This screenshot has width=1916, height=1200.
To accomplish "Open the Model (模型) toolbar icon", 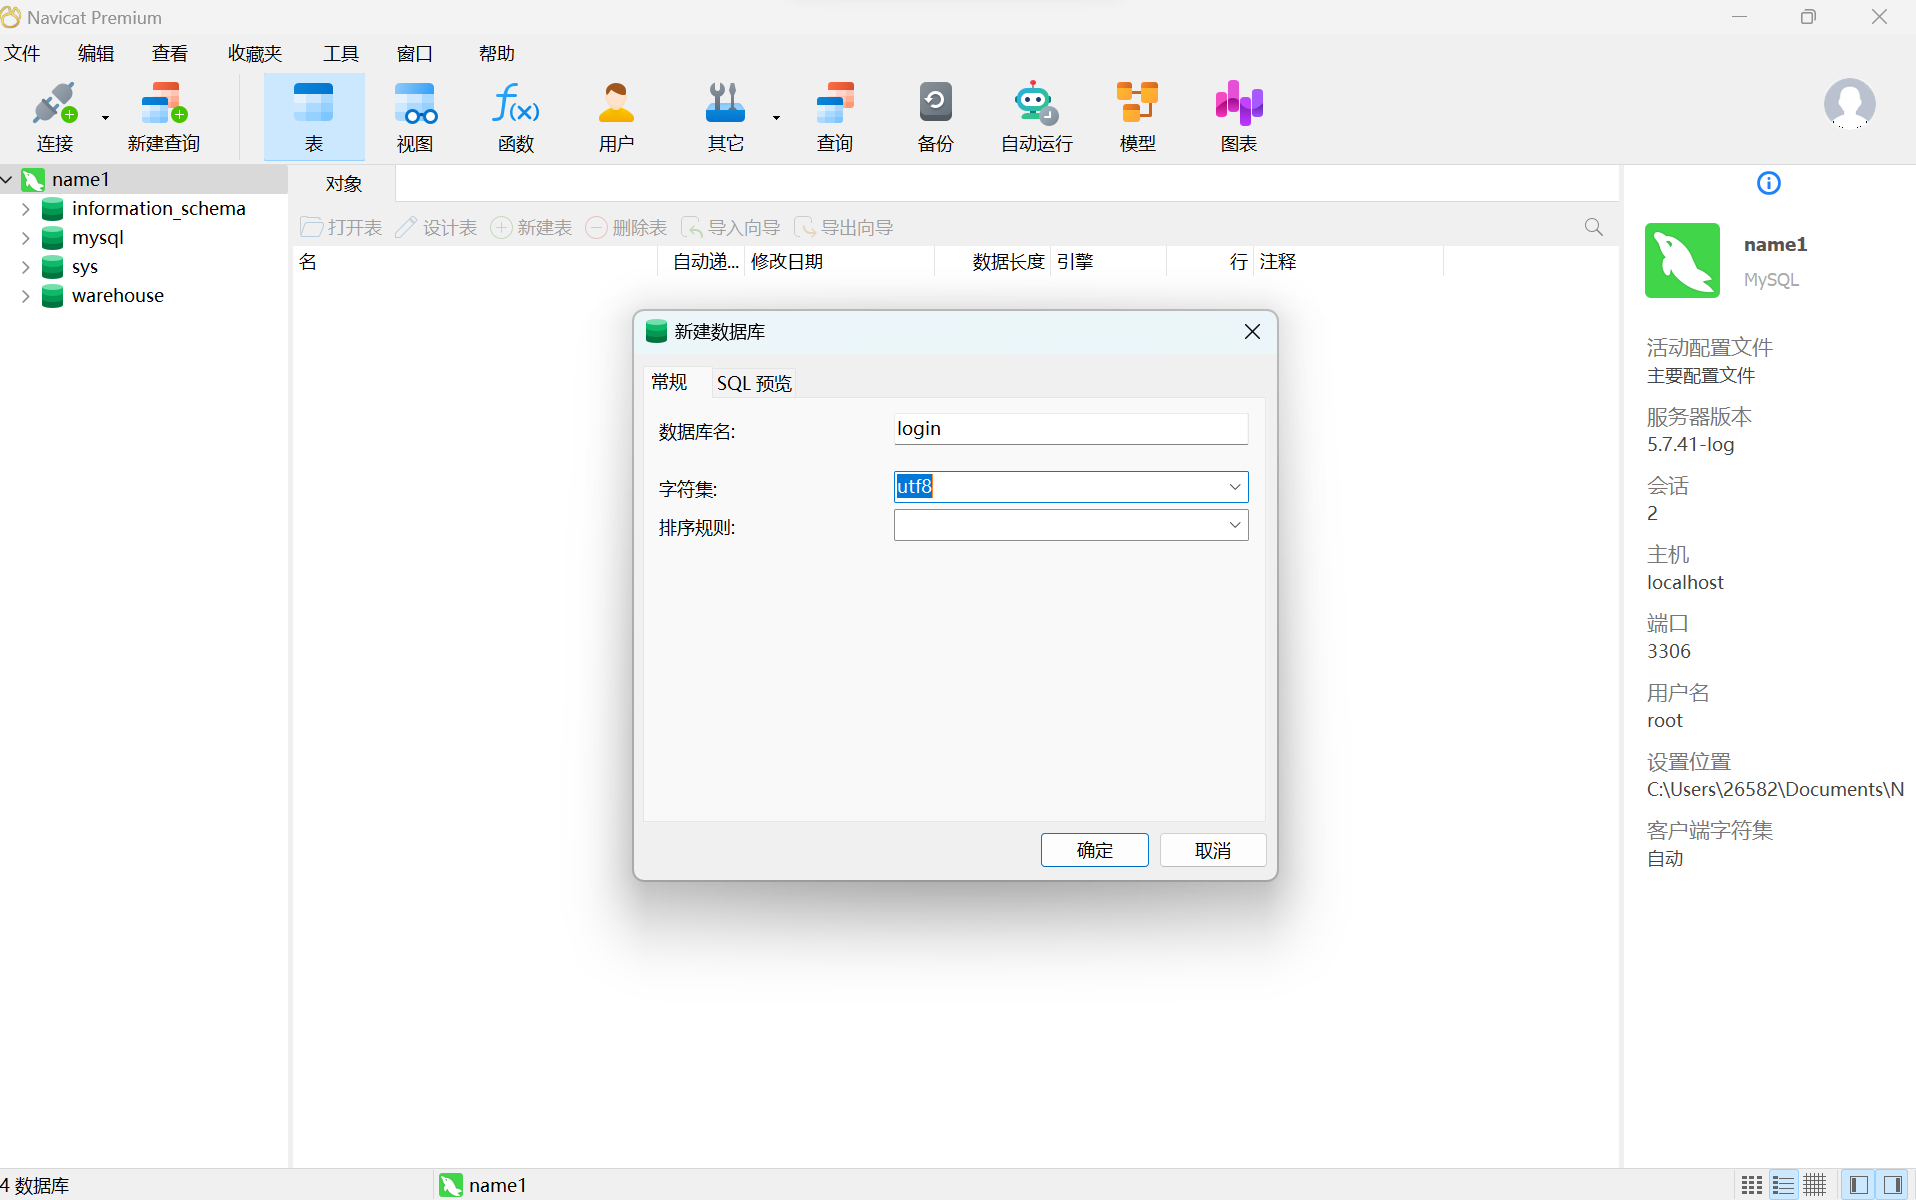I will tap(1137, 104).
